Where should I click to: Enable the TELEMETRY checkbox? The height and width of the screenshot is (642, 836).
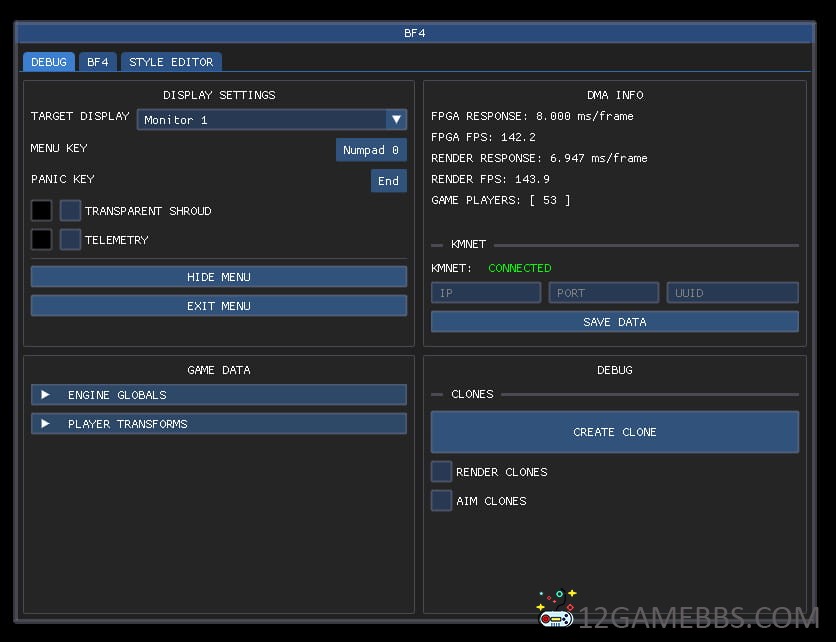point(70,239)
